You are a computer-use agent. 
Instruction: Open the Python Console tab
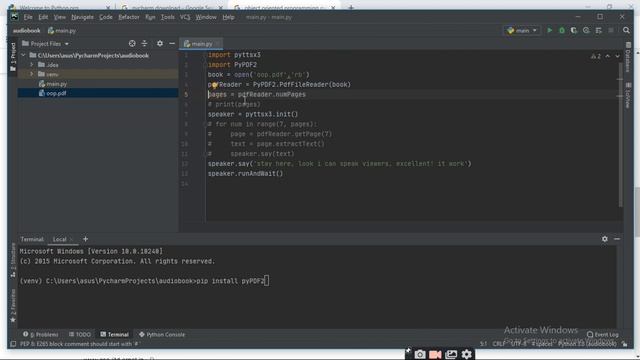coord(162,334)
